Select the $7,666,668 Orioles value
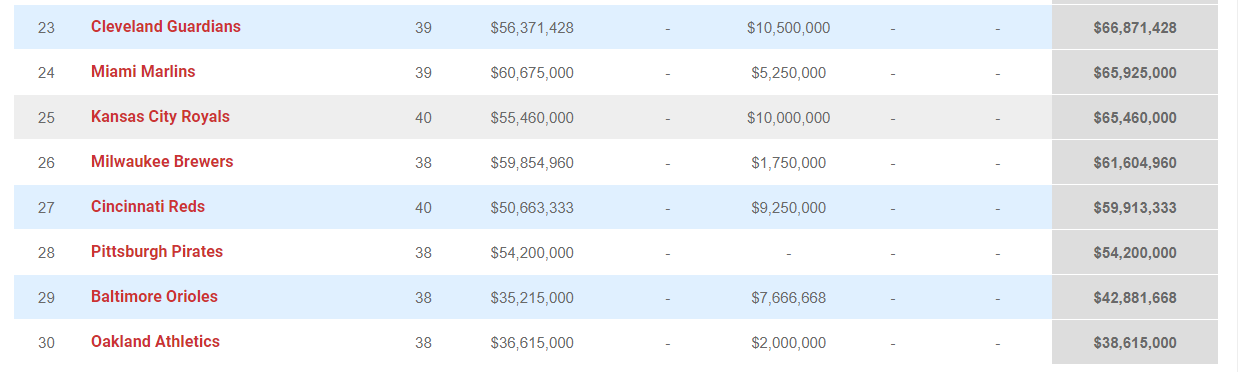The image size is (1238, 372). coord(788,298)
